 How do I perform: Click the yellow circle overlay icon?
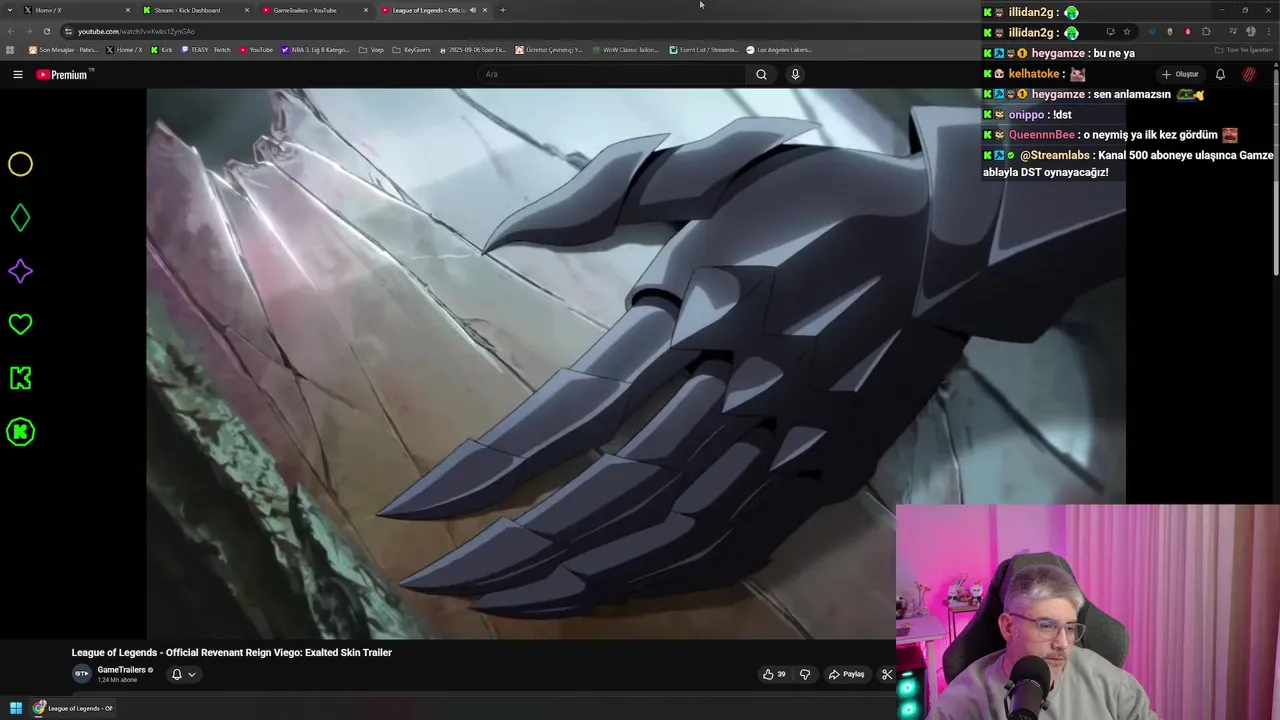pos(20,164)
